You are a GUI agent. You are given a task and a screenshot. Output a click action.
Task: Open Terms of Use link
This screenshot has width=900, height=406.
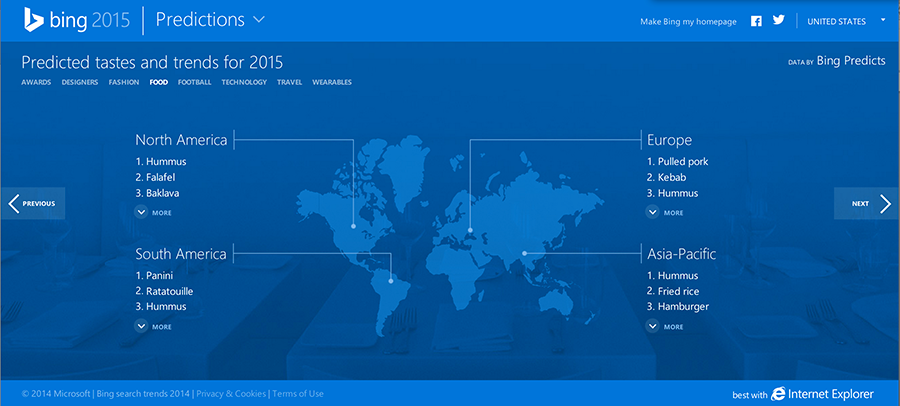[298, 394]
